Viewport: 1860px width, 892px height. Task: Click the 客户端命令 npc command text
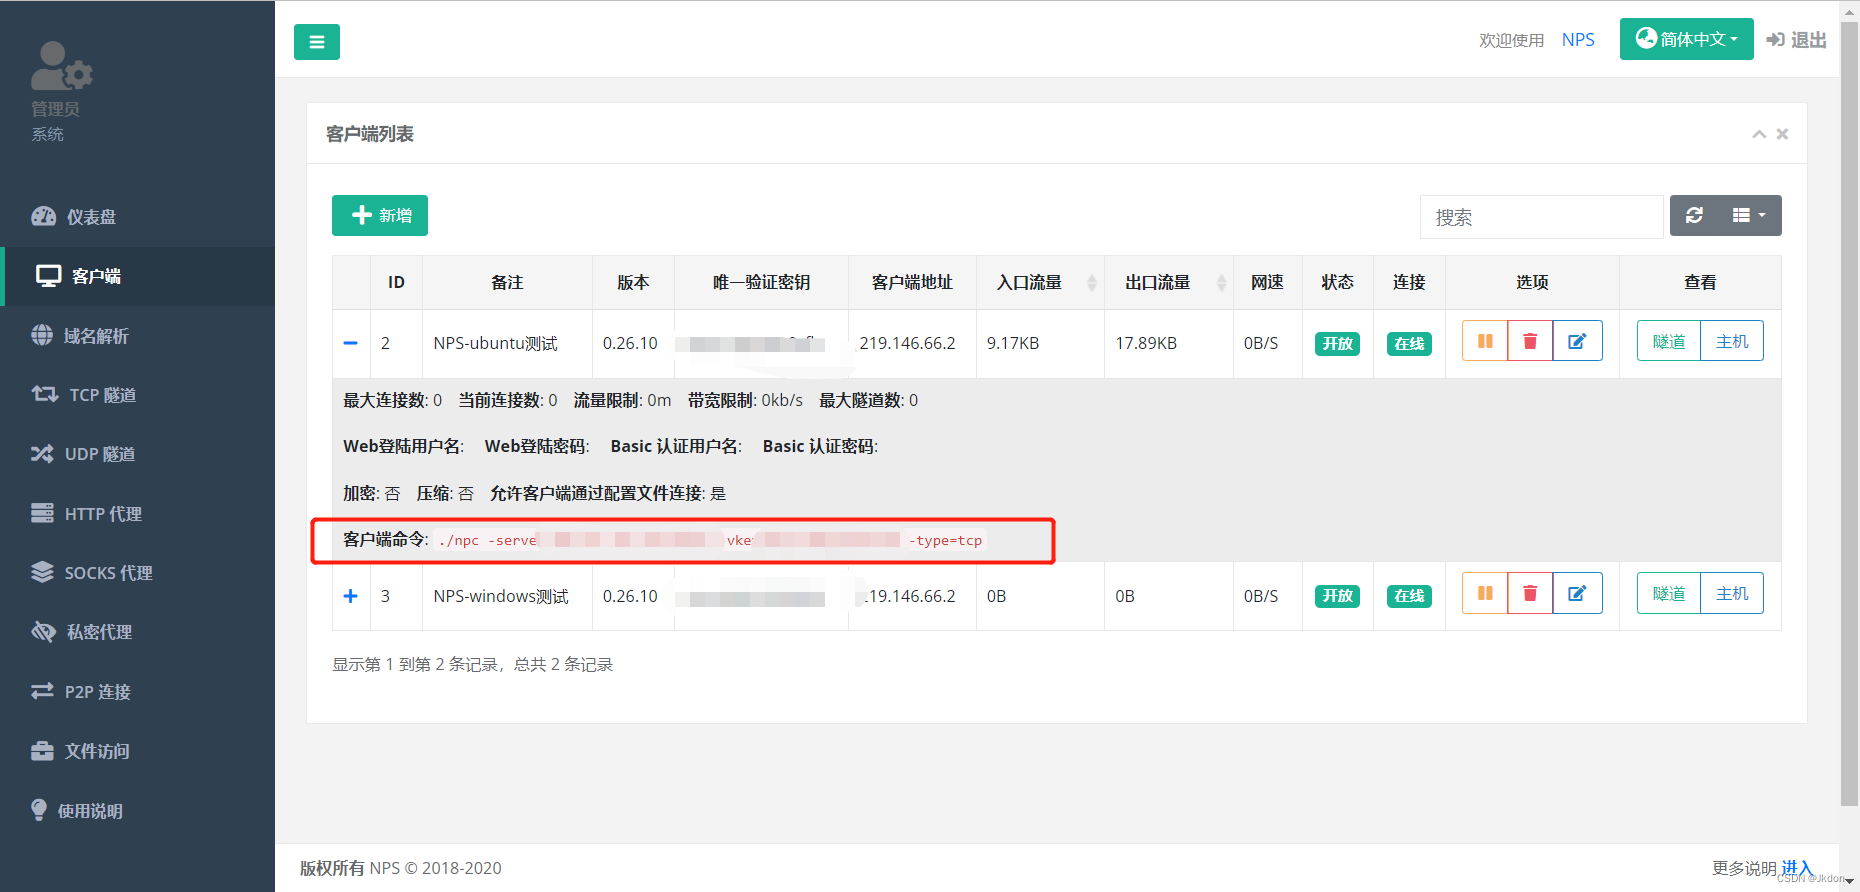[712, 540]
